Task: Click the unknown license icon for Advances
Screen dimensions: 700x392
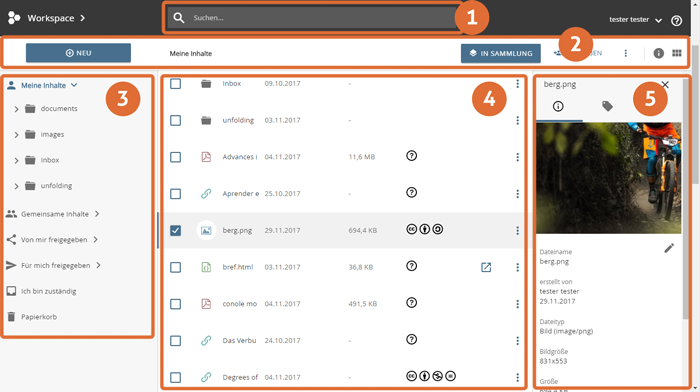Action: pos(412,156)
